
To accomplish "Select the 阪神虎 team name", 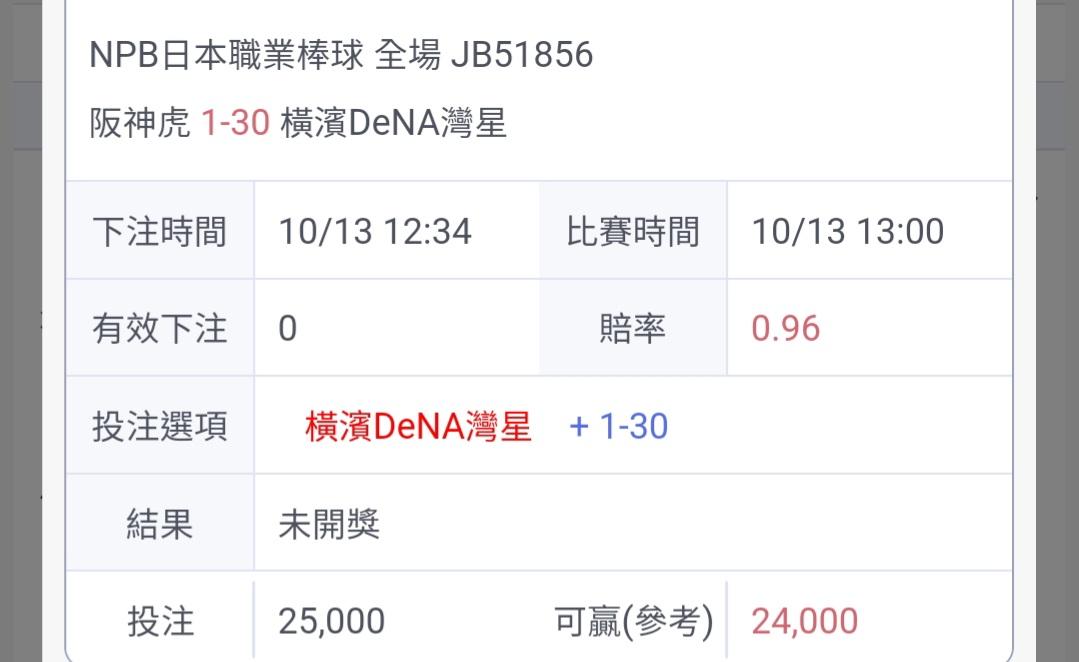I will click(x=140, y=124).
